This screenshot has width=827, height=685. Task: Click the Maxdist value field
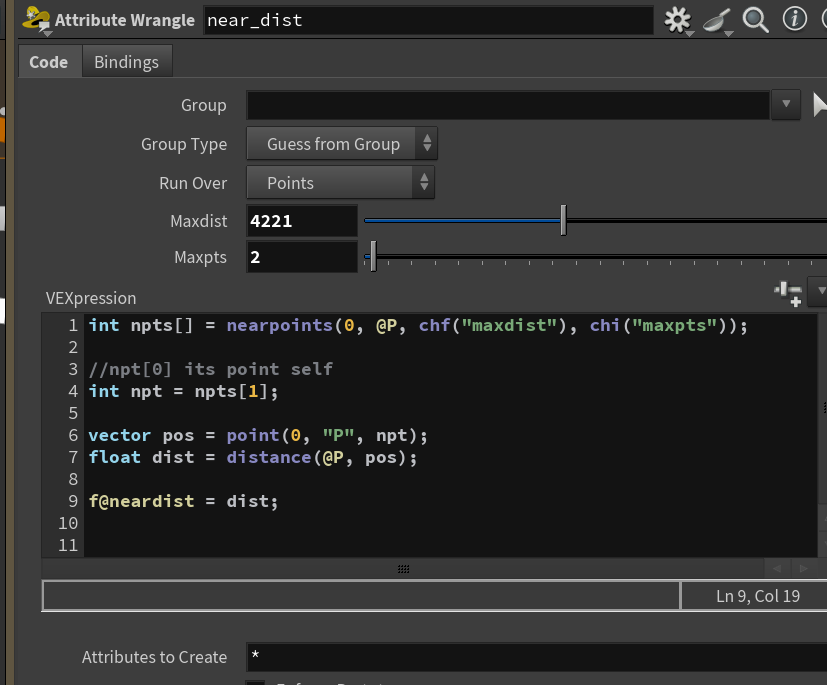point(302,221)
